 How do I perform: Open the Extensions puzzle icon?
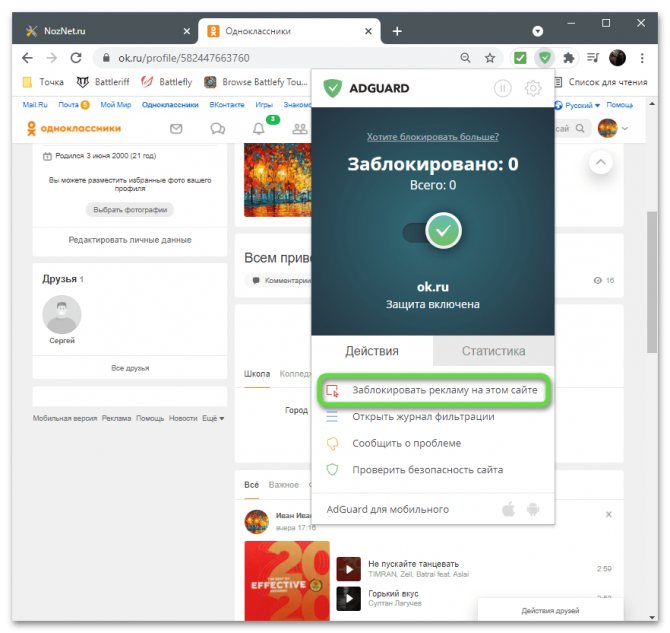[568, 58]
